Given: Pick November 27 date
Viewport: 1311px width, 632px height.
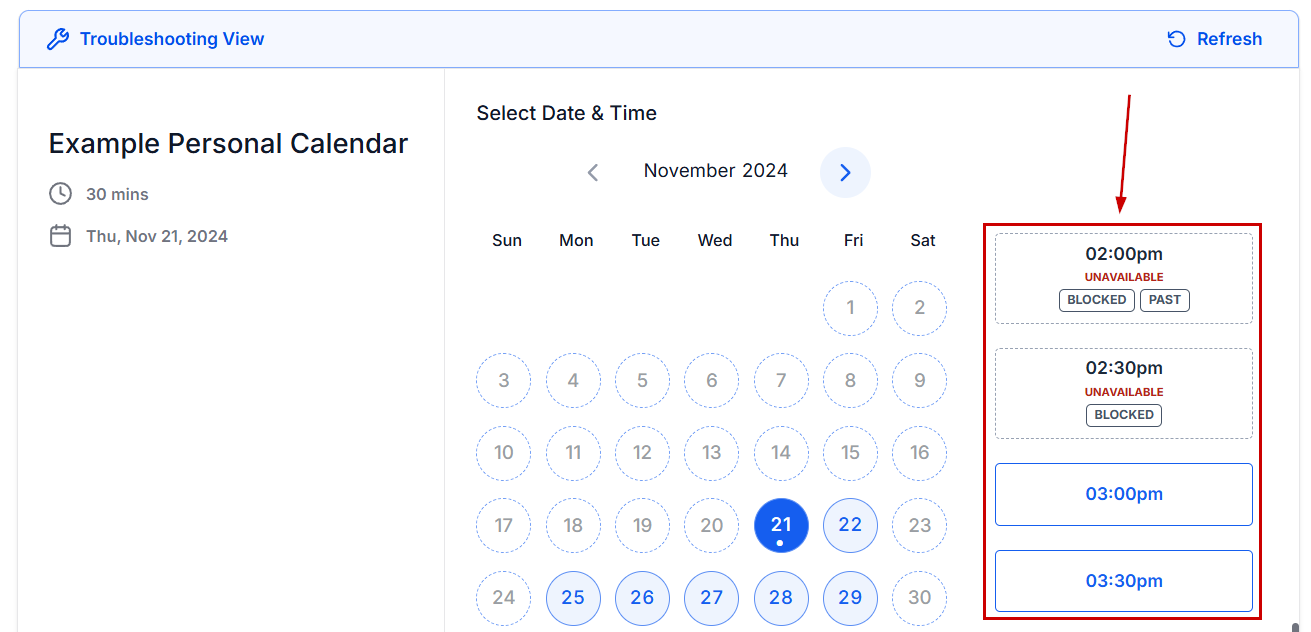Looking at the screenshot, I should click(x=711, y=597).
